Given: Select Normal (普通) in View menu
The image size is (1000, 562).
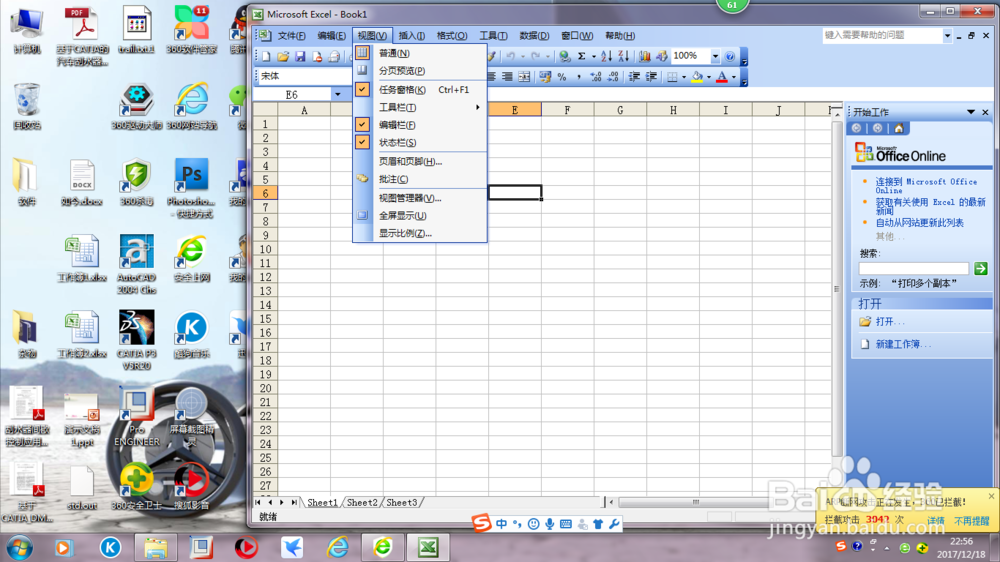Looking at the screenshot, I should click(421, 53).
